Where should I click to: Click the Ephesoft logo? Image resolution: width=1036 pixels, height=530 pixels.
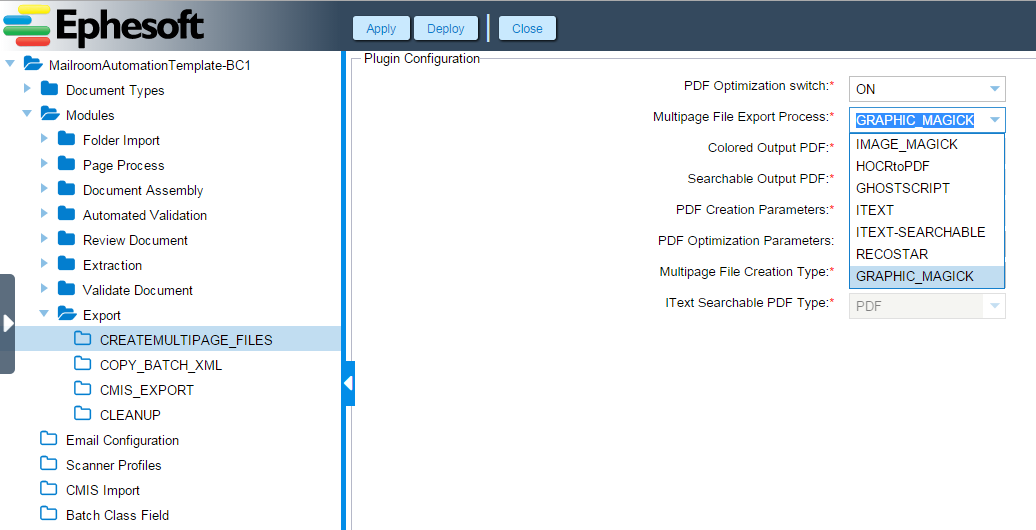103,26
